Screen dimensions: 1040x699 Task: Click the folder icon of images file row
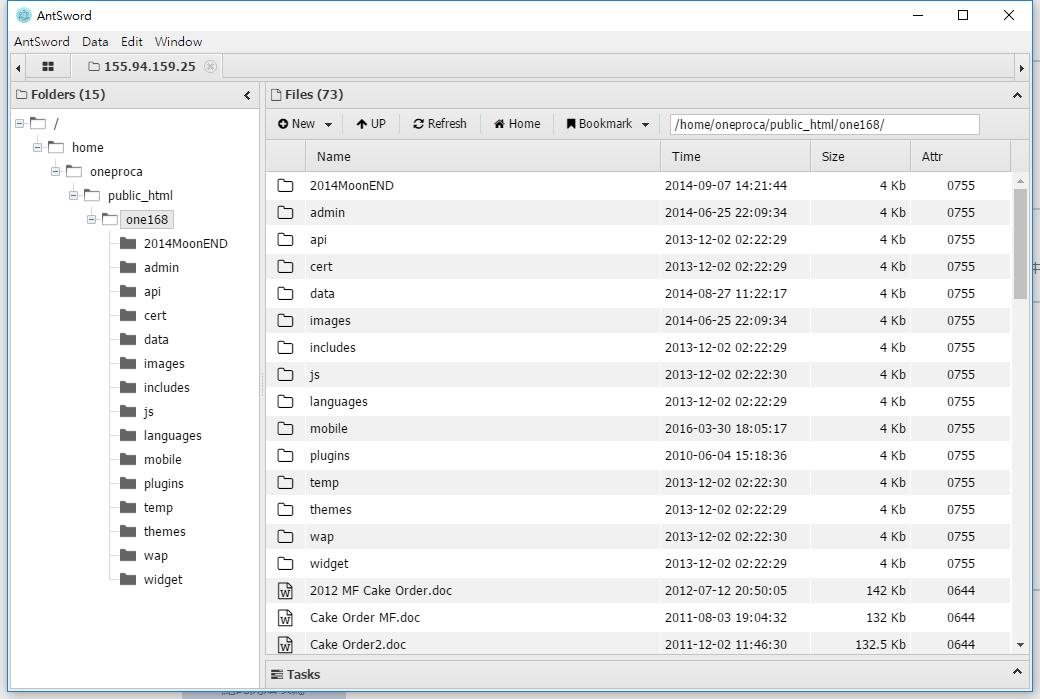coord(285,321)
